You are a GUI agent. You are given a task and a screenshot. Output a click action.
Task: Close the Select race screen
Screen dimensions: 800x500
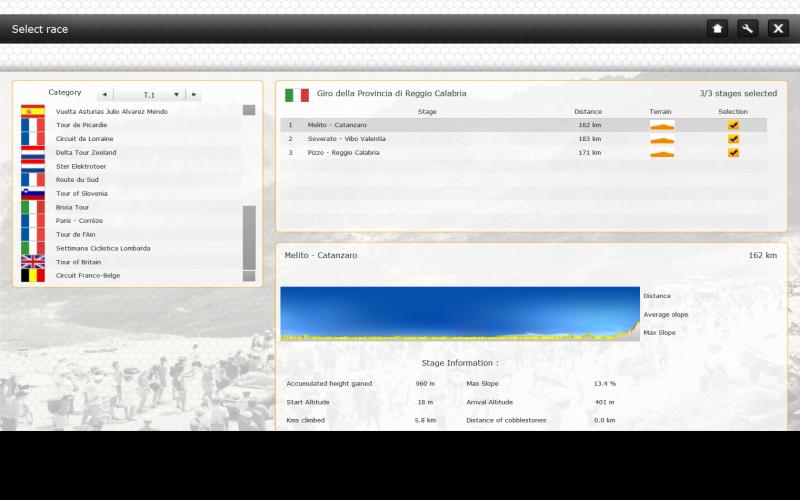click(778, 29)
